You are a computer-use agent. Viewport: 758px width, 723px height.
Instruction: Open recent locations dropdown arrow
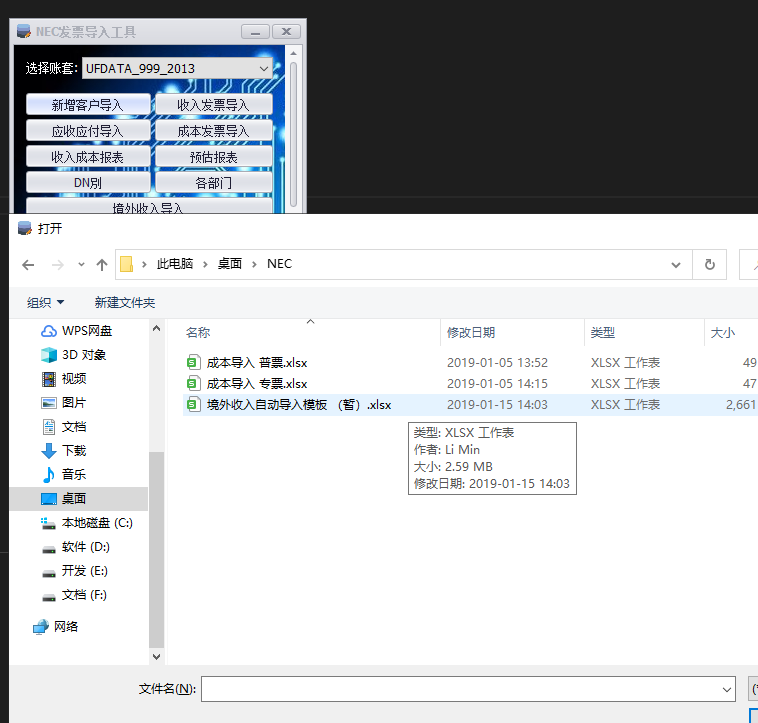coord(81,264)
